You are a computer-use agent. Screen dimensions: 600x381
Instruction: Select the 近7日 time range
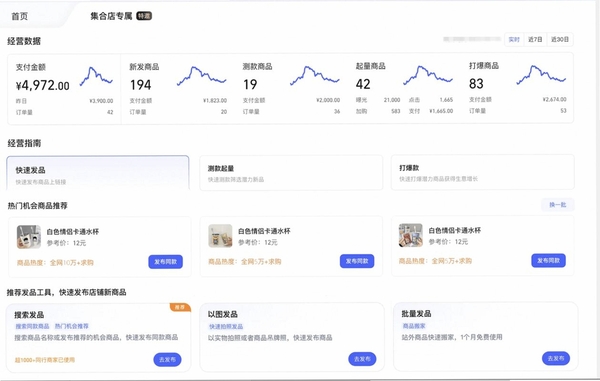tap(535, 39)
